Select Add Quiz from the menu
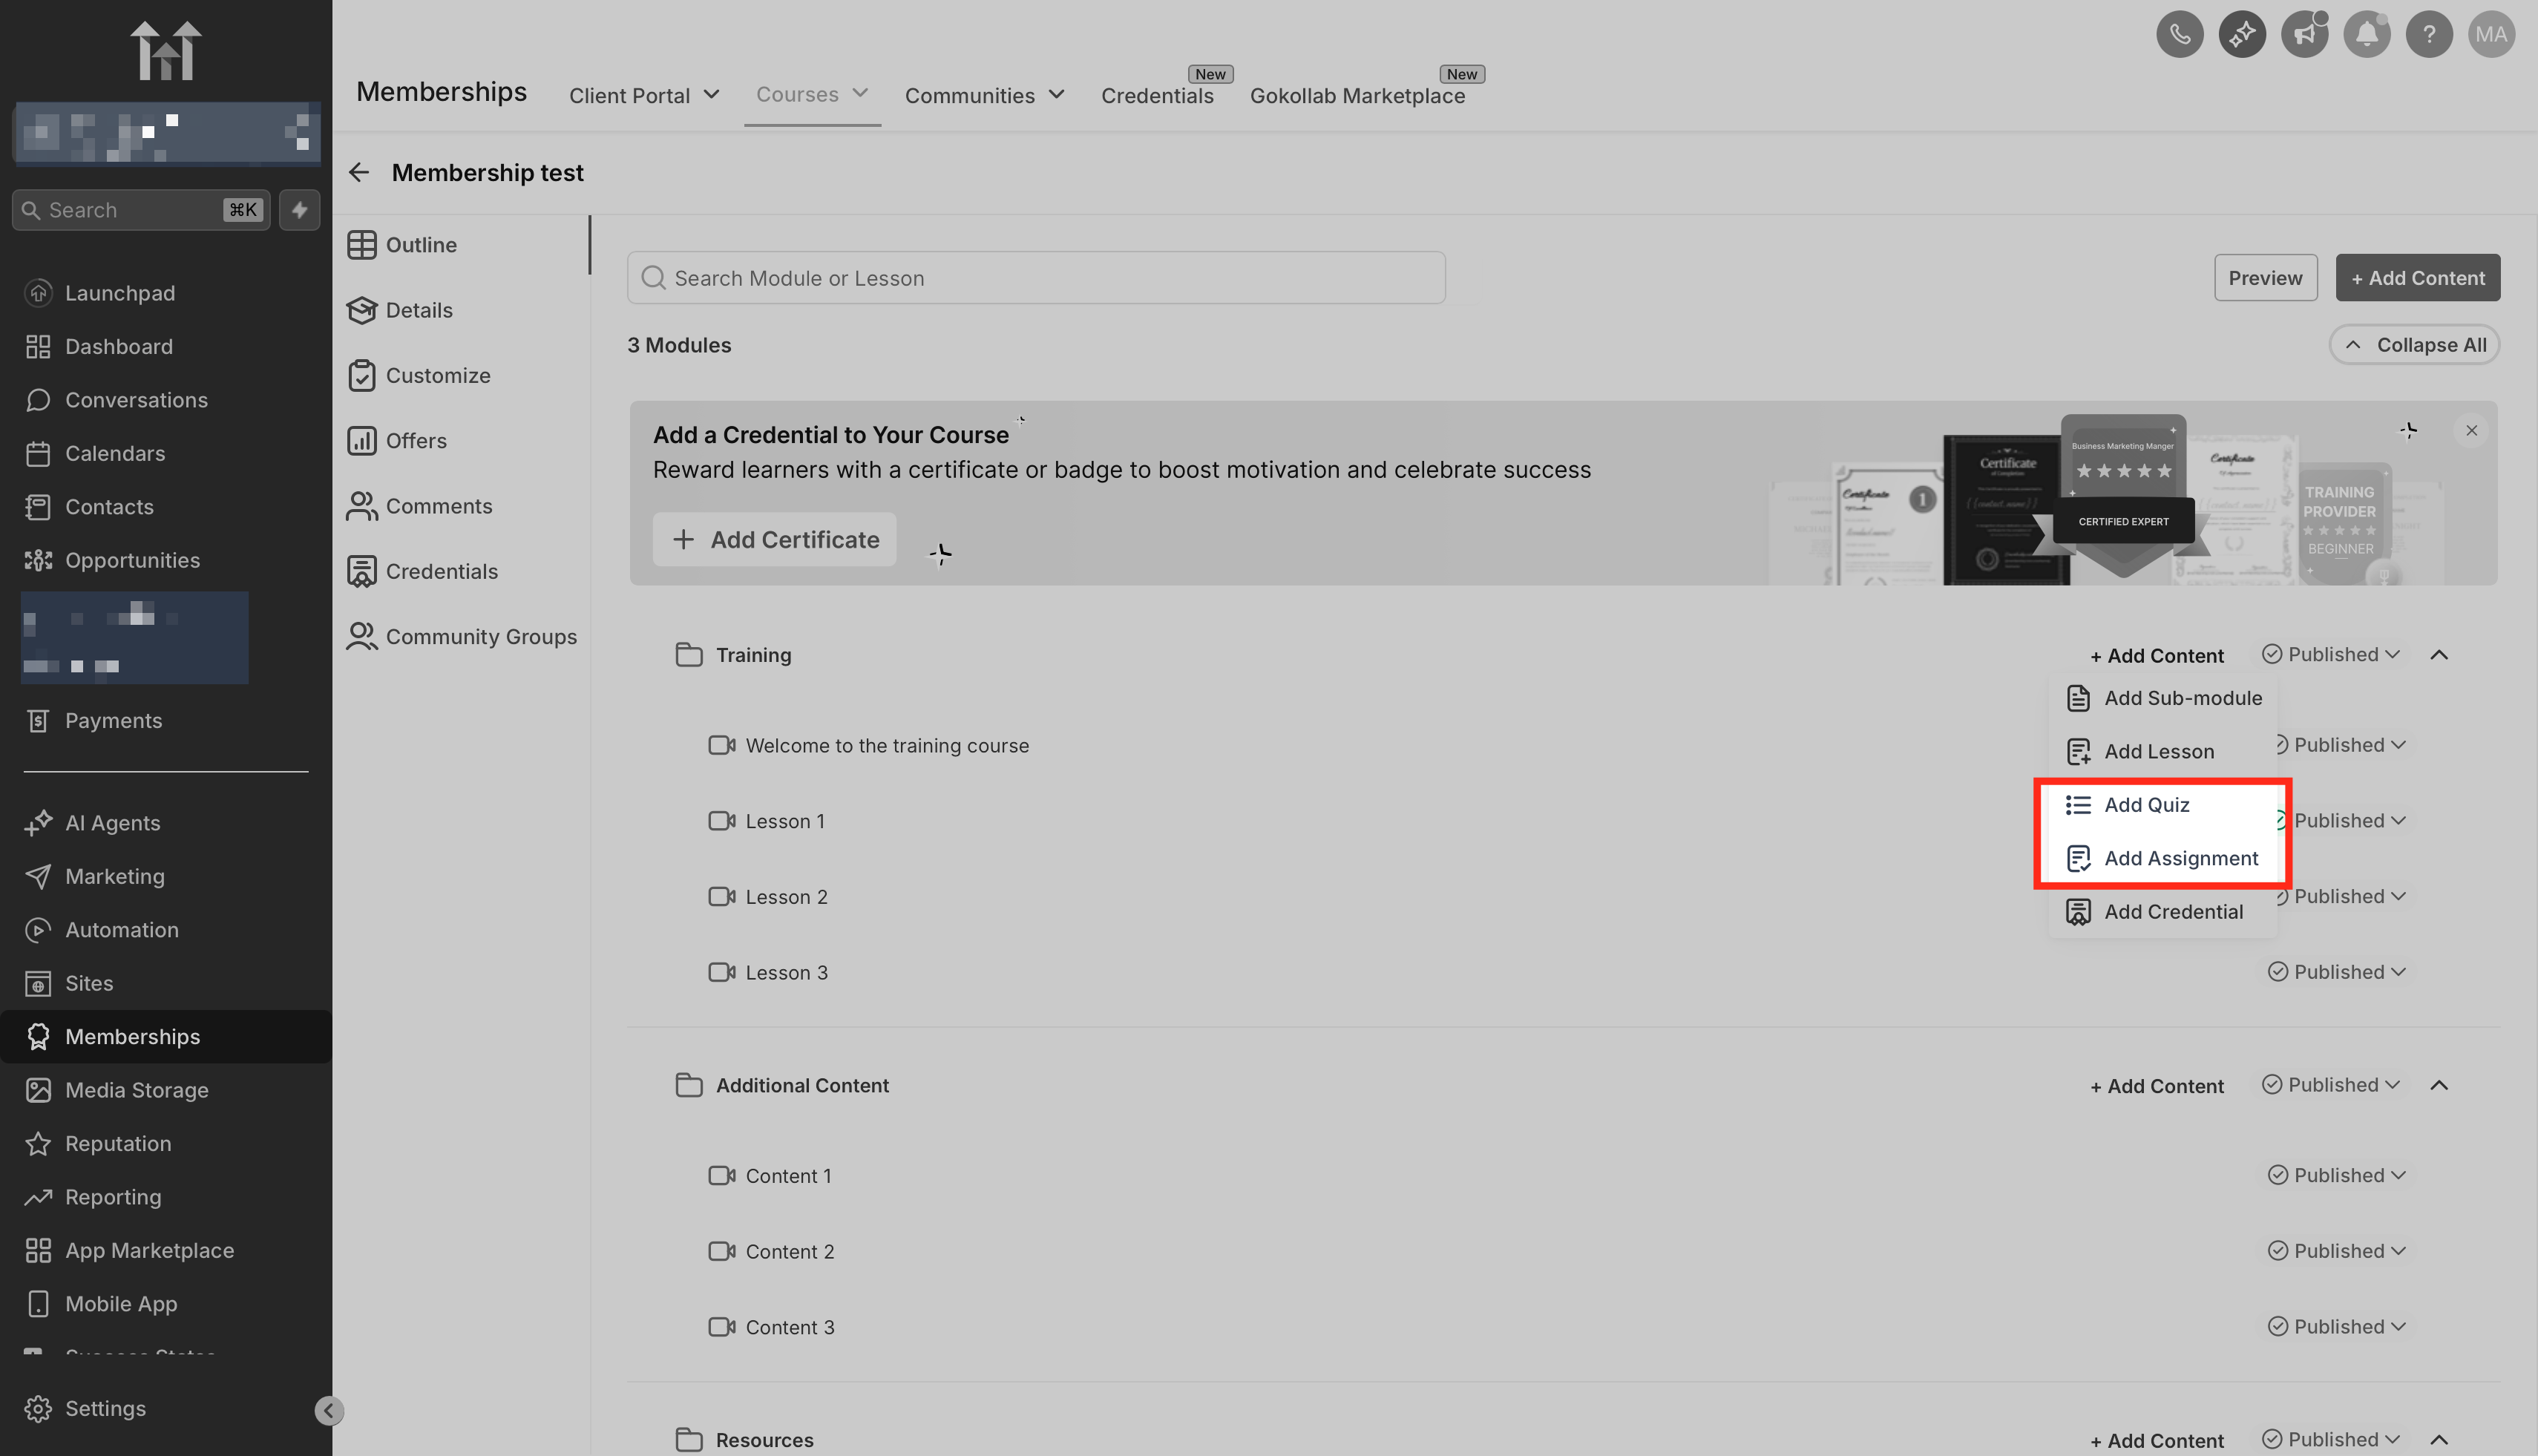The image size is (2538, 1456). 2146,805
